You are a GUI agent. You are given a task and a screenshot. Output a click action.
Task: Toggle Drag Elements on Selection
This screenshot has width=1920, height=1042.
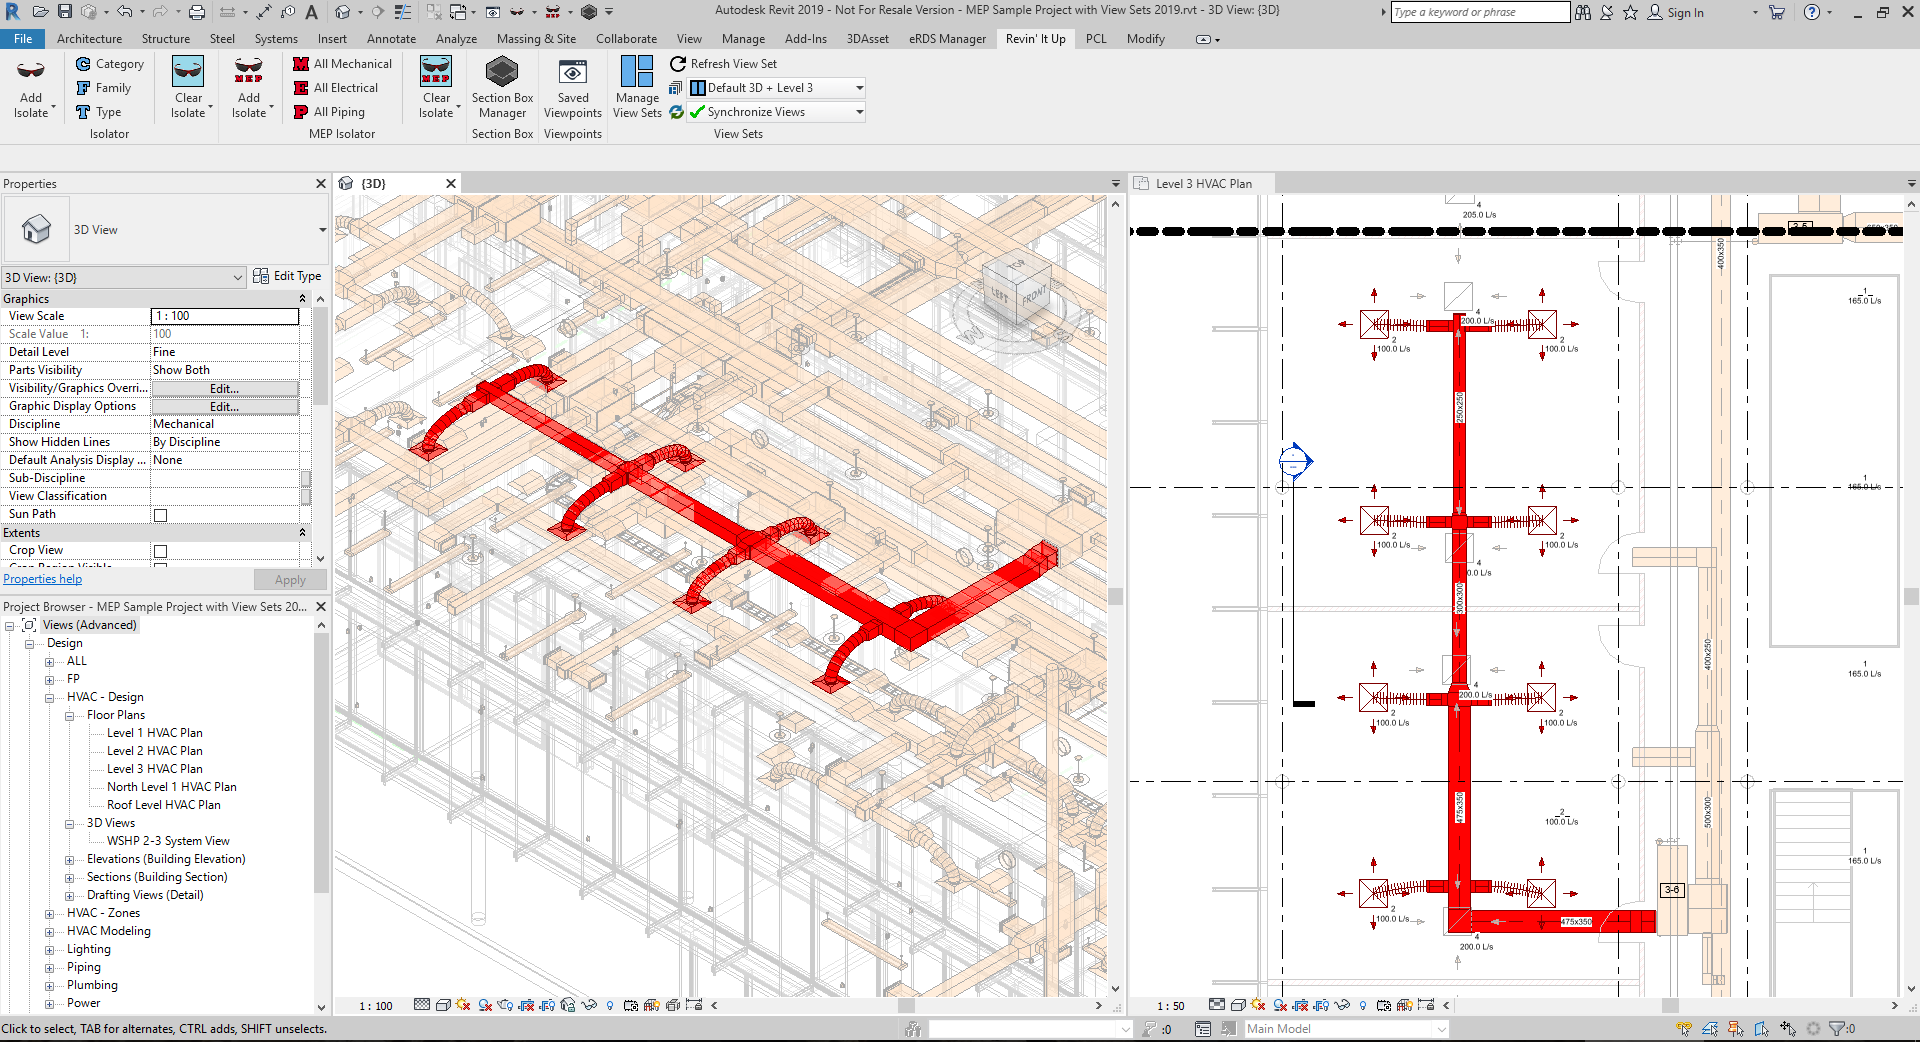1787,1028
